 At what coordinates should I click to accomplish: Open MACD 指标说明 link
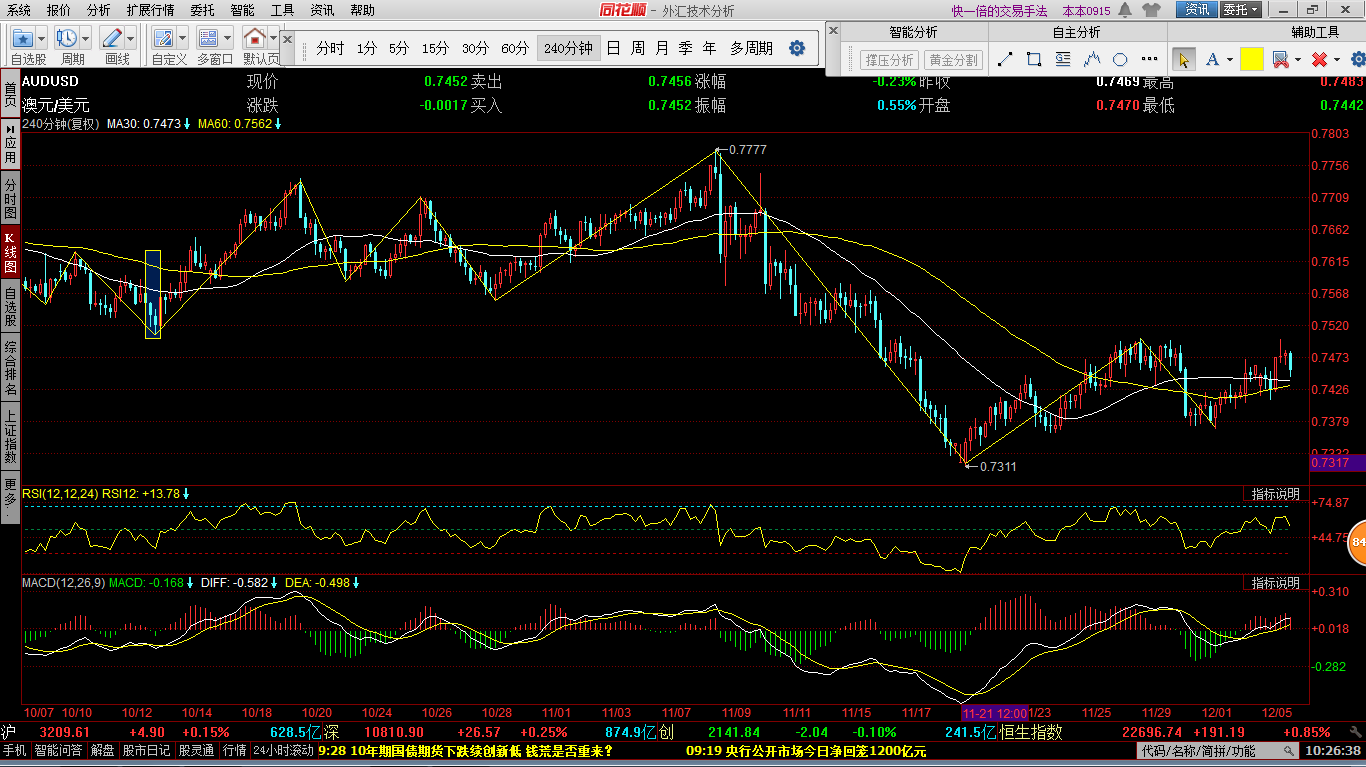1276,583
